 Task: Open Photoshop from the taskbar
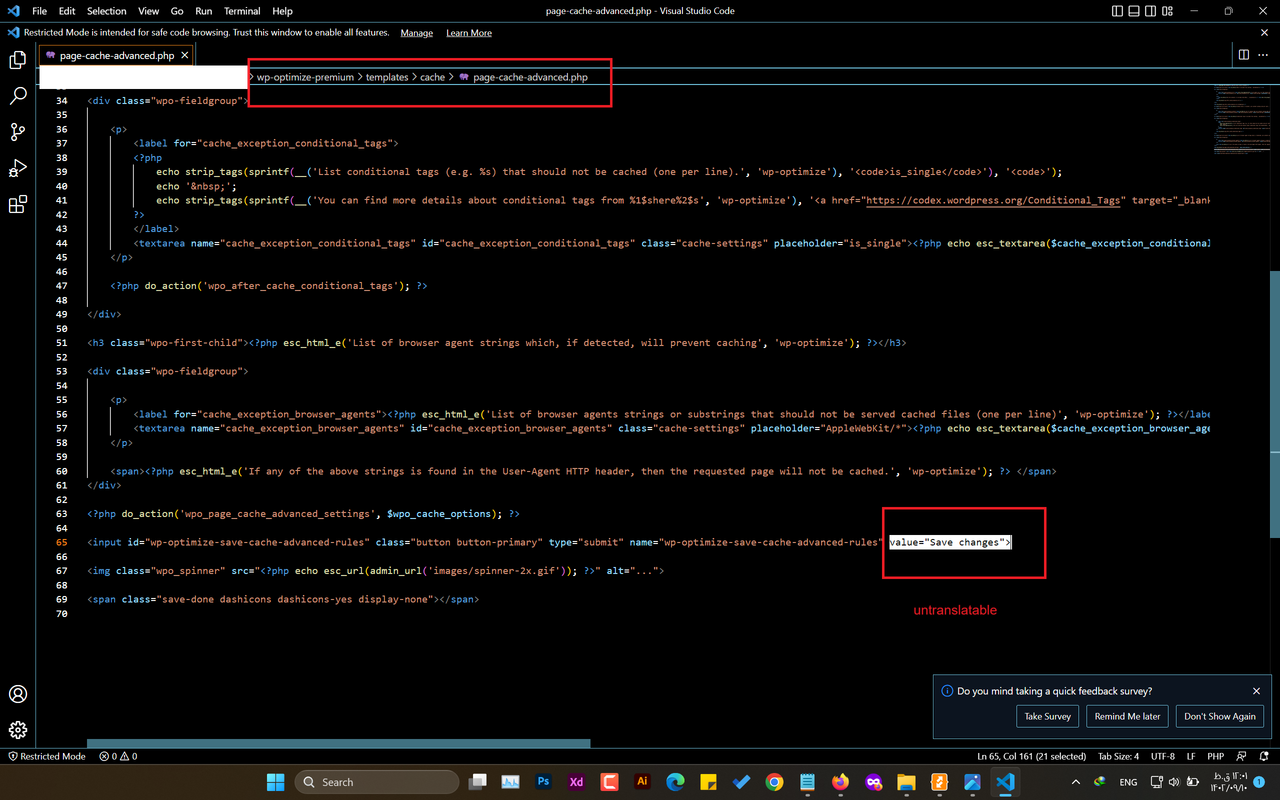[x=544, y=782]
